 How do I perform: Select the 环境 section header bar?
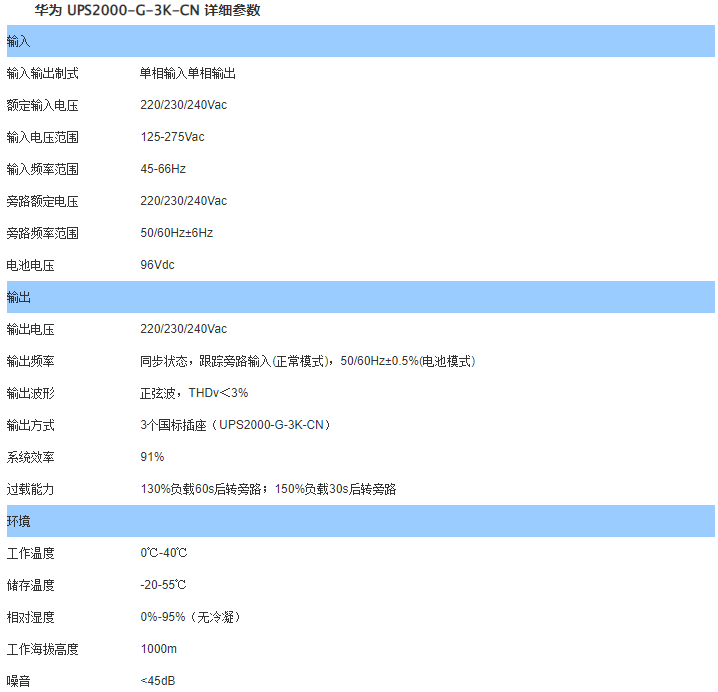[359, 522]
